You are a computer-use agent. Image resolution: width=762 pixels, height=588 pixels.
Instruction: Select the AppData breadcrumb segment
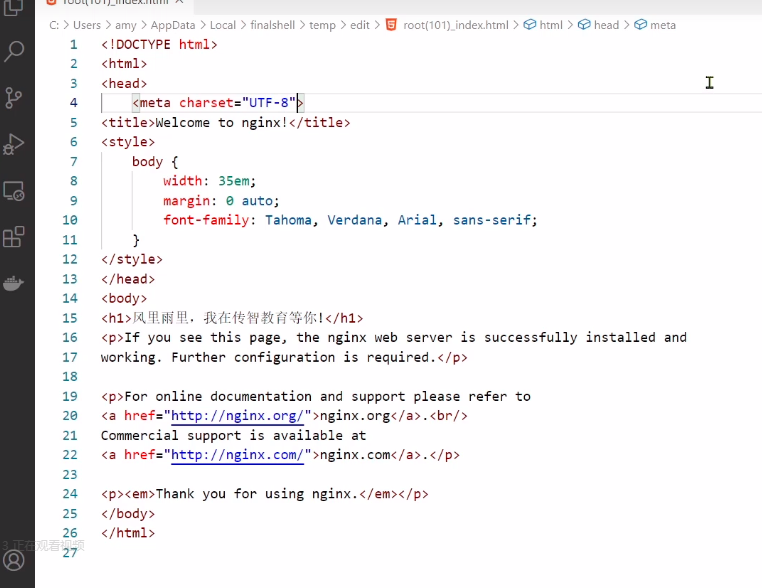click(x=173, y=25)
